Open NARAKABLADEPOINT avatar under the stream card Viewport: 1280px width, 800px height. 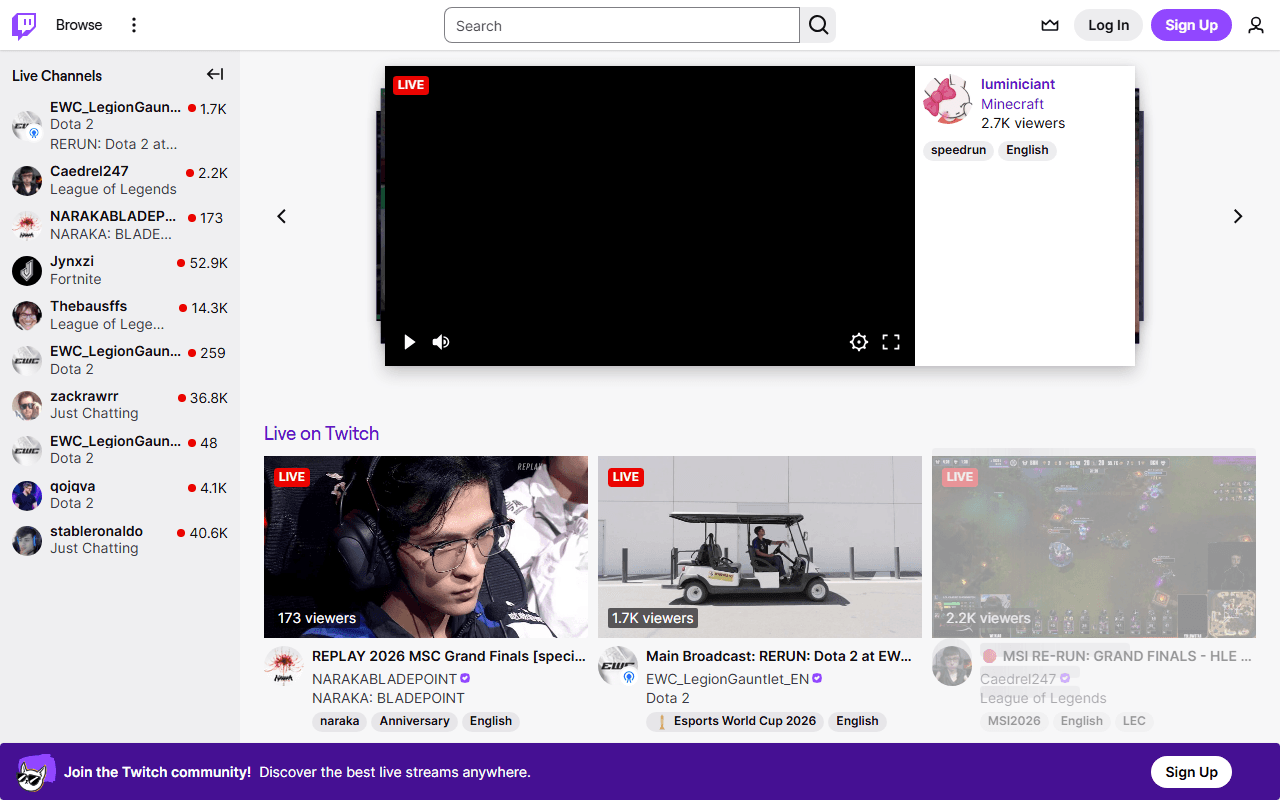click(x=284, y=666)
